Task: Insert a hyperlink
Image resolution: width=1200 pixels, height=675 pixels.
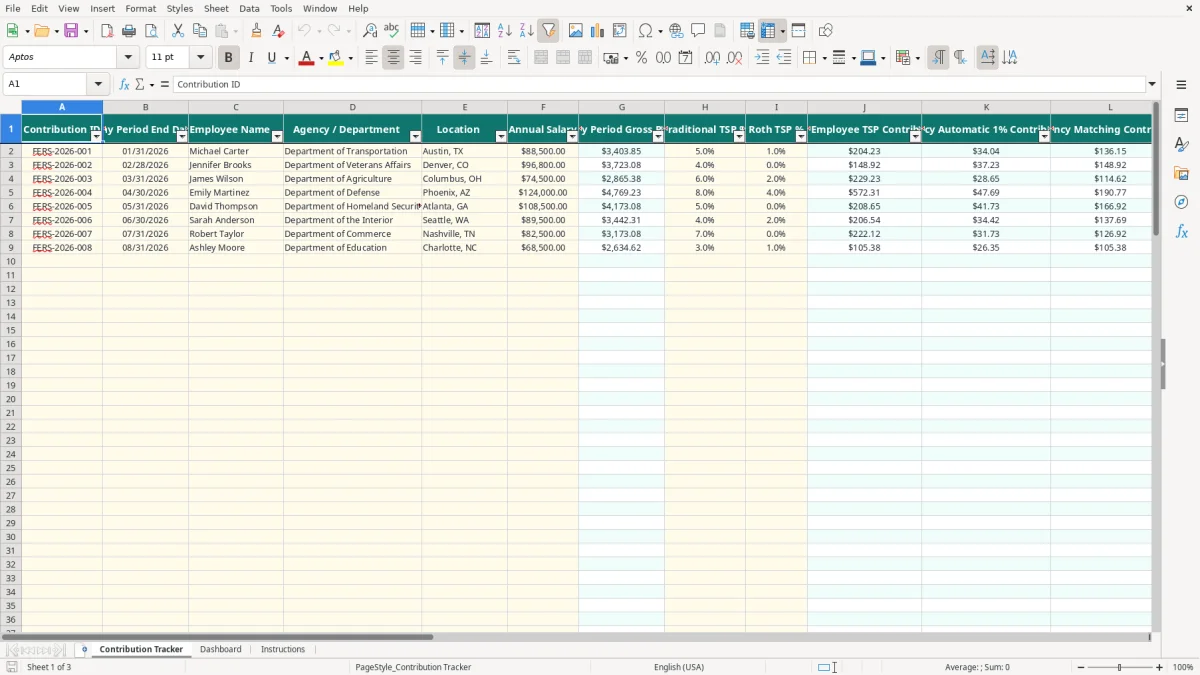Action: [676, 31]
